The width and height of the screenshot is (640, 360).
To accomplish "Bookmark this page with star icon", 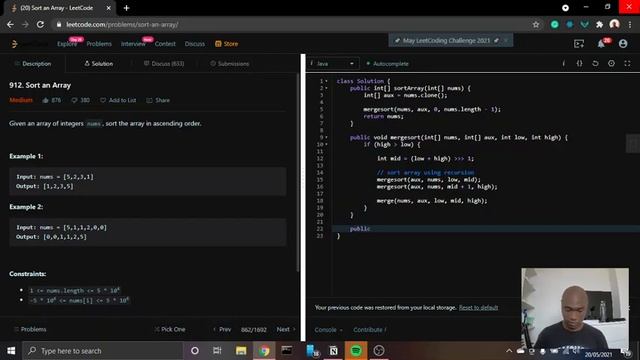I will [536, 24].
